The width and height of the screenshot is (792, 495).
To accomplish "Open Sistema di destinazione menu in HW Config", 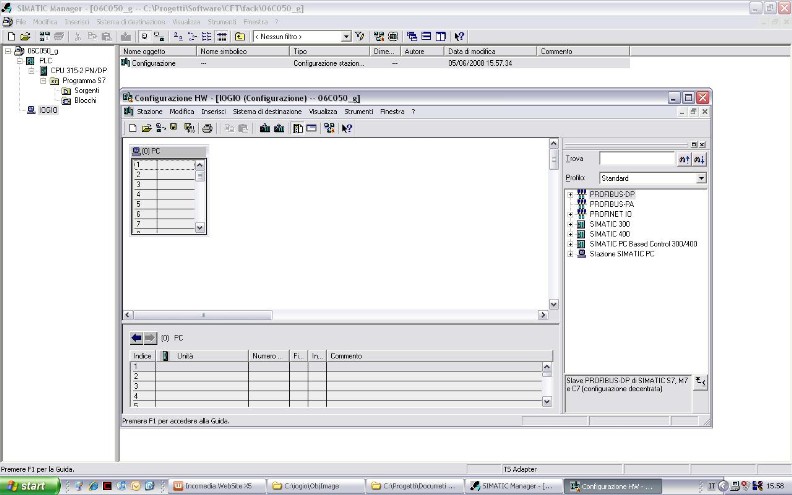I will [267, 112].
